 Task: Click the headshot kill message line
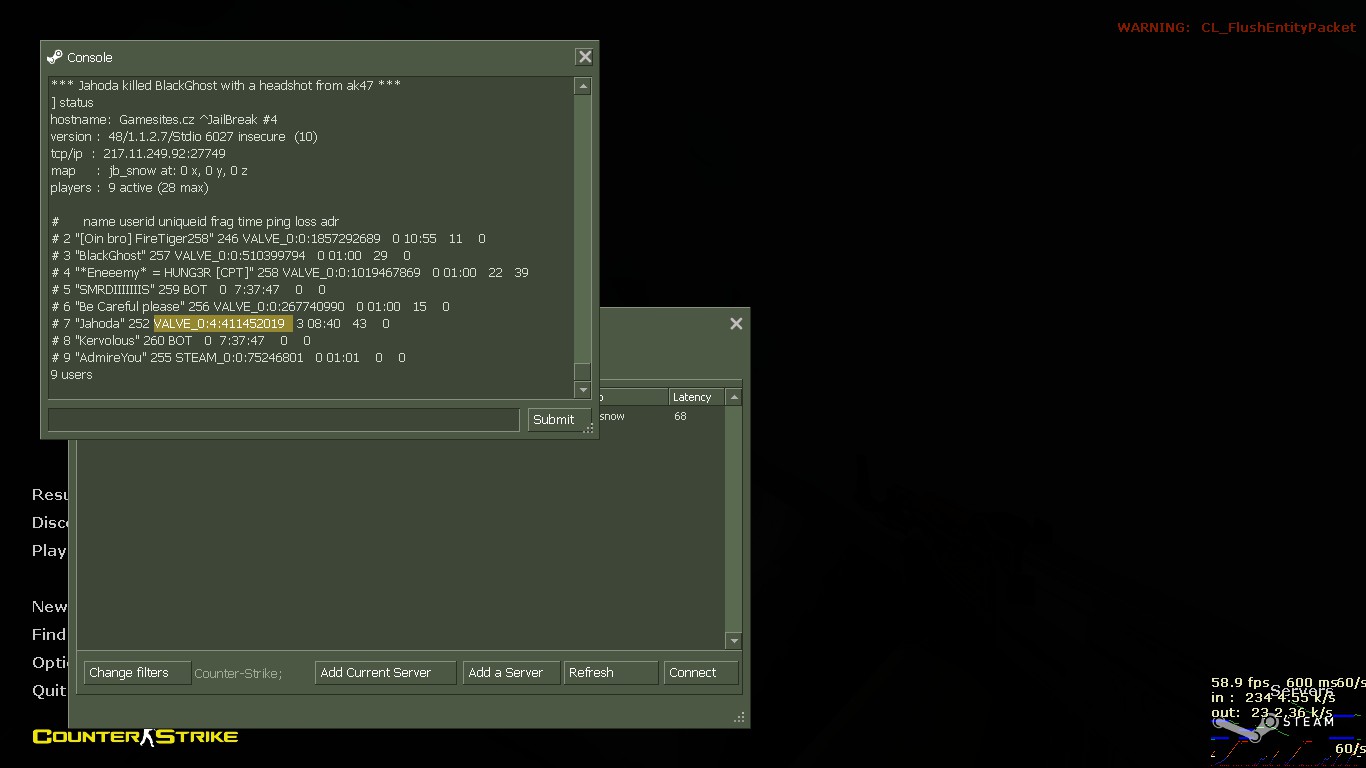click(226, 86)
